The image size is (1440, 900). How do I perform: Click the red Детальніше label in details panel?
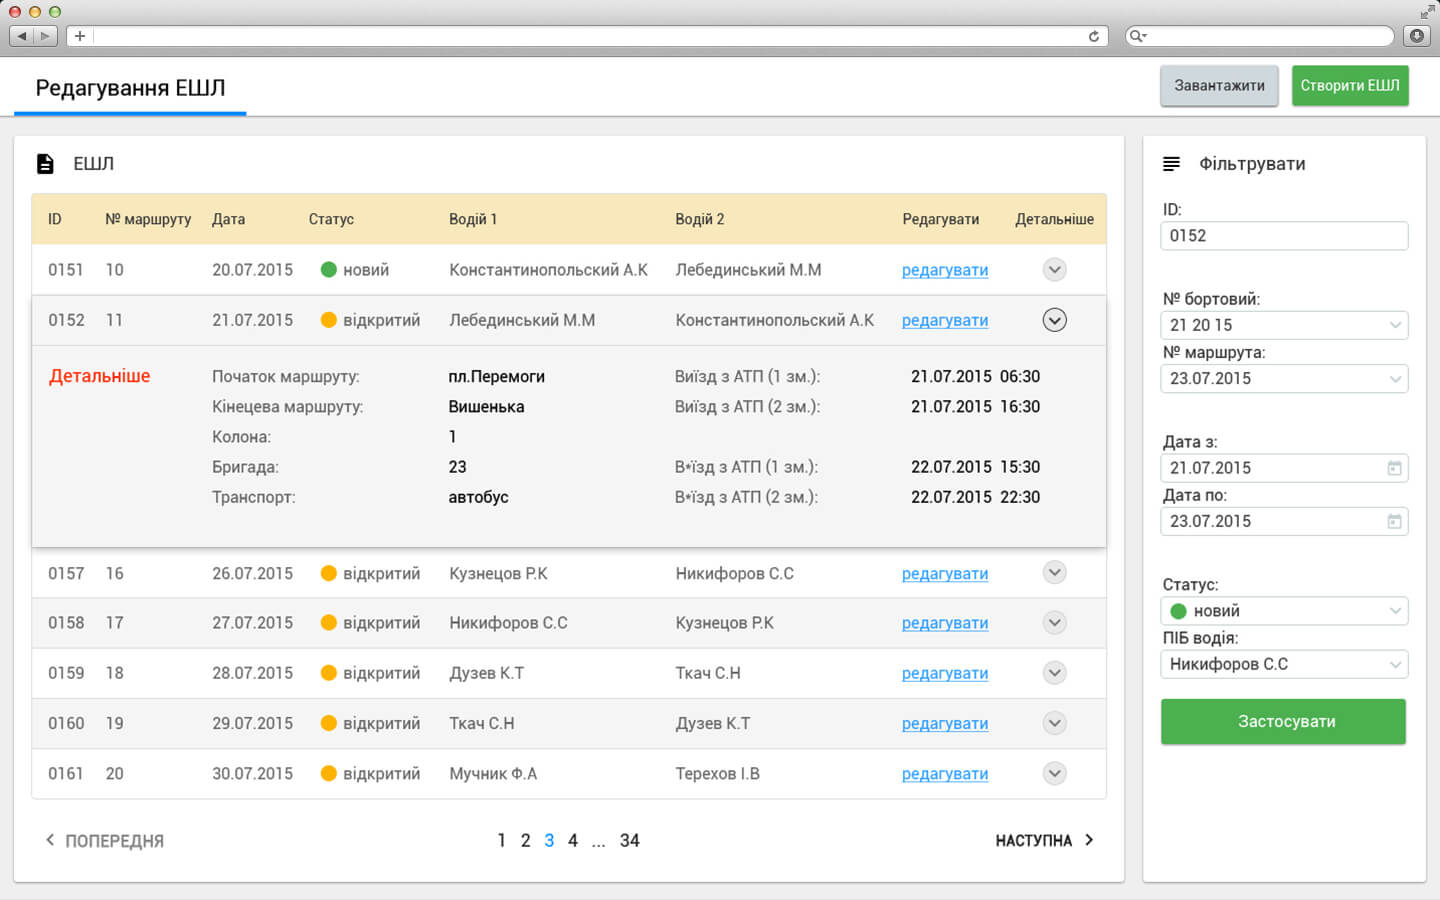coord(100,376)
